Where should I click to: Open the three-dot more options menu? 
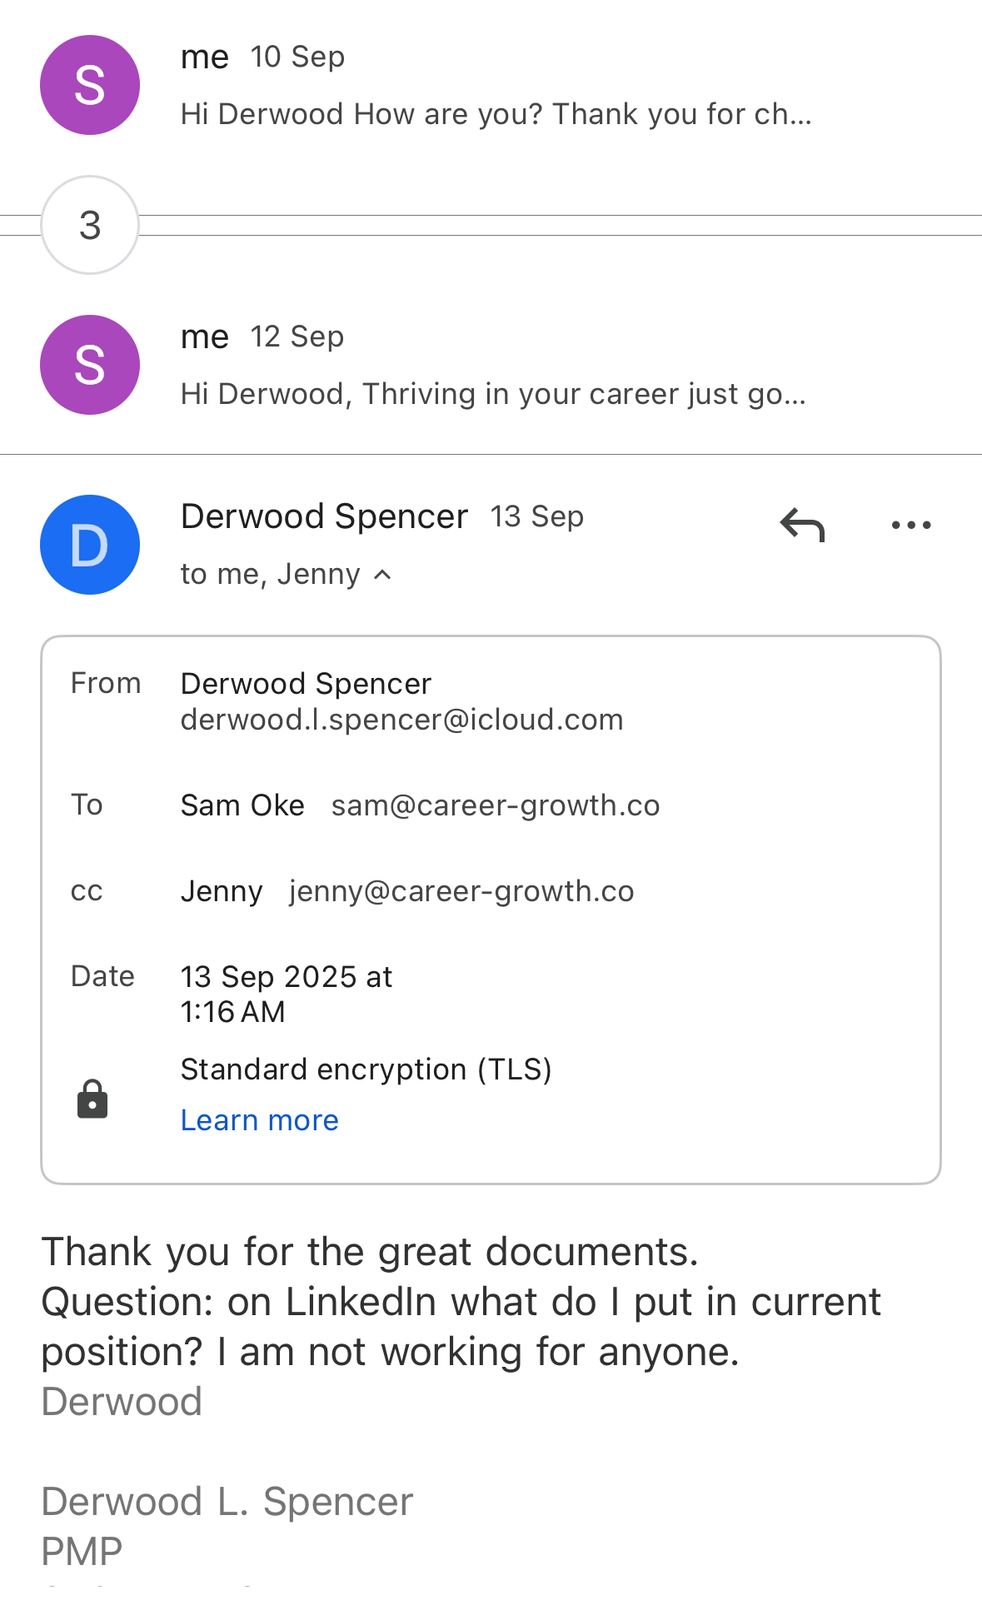[911, 524]
